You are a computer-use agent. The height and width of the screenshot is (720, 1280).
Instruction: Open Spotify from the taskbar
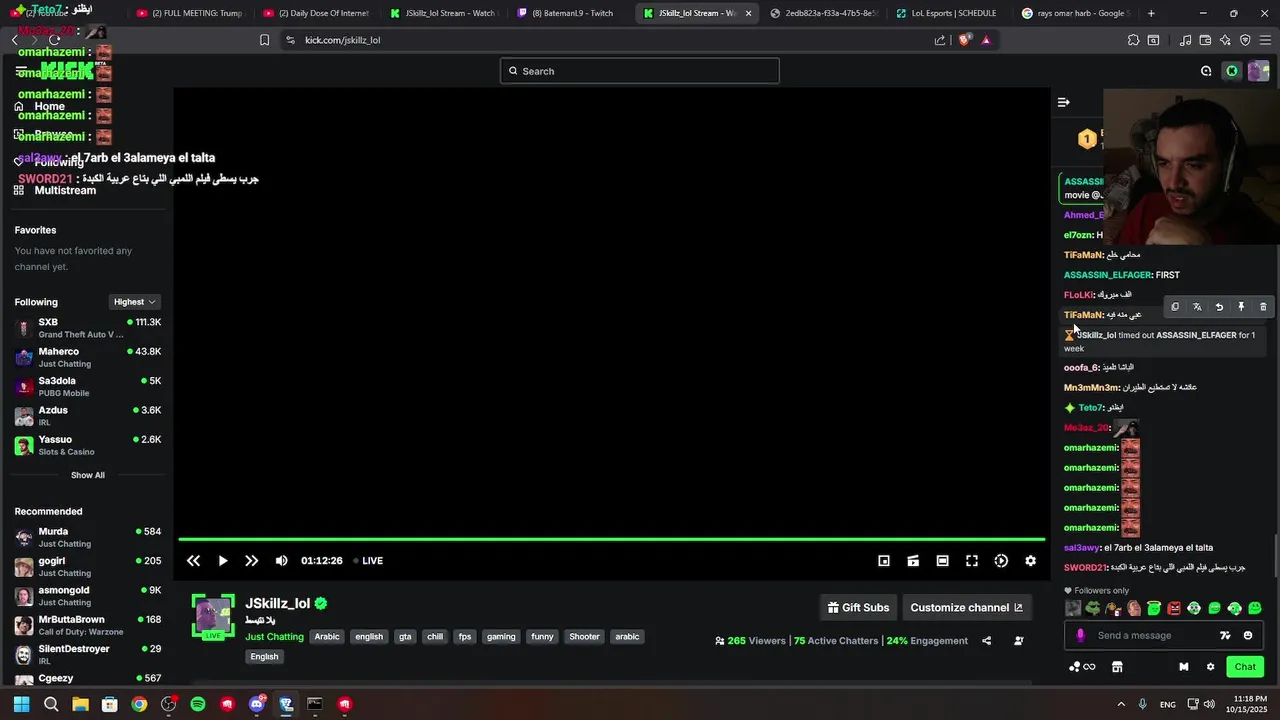(198, 704)
